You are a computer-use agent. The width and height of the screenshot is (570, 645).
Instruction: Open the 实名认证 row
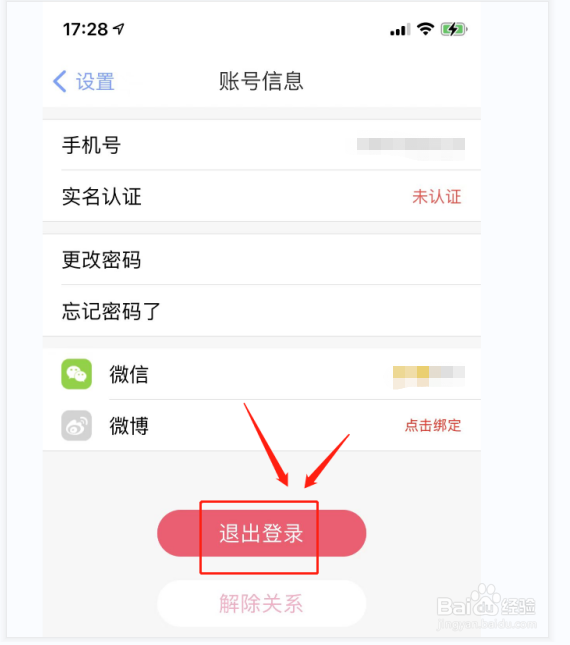(262, 196)
